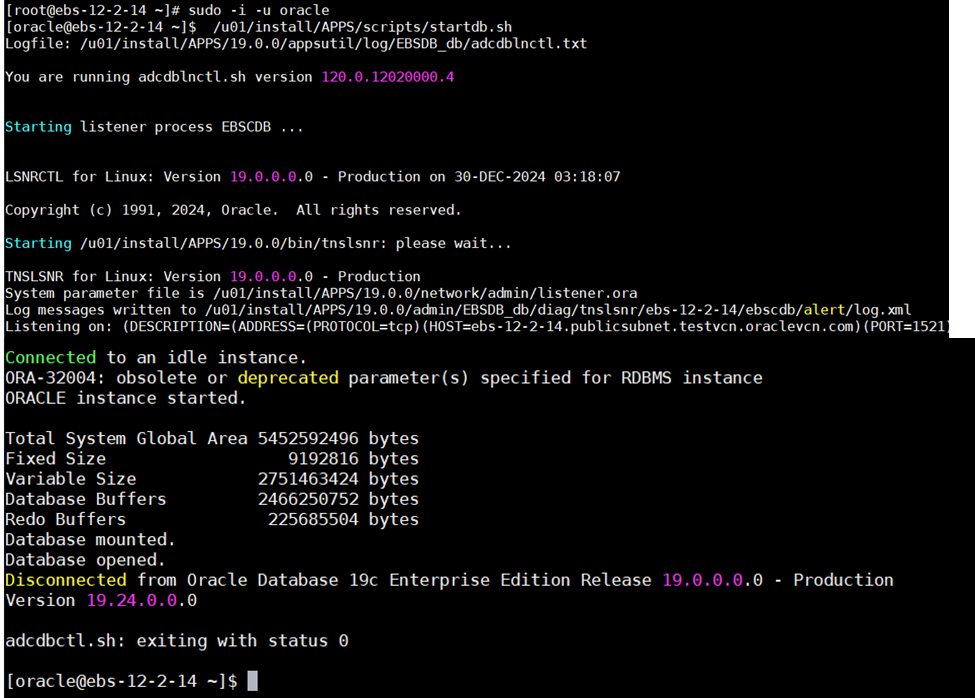
Task: Click the terminal cursor block at the prompt
Action: point(252,681)
